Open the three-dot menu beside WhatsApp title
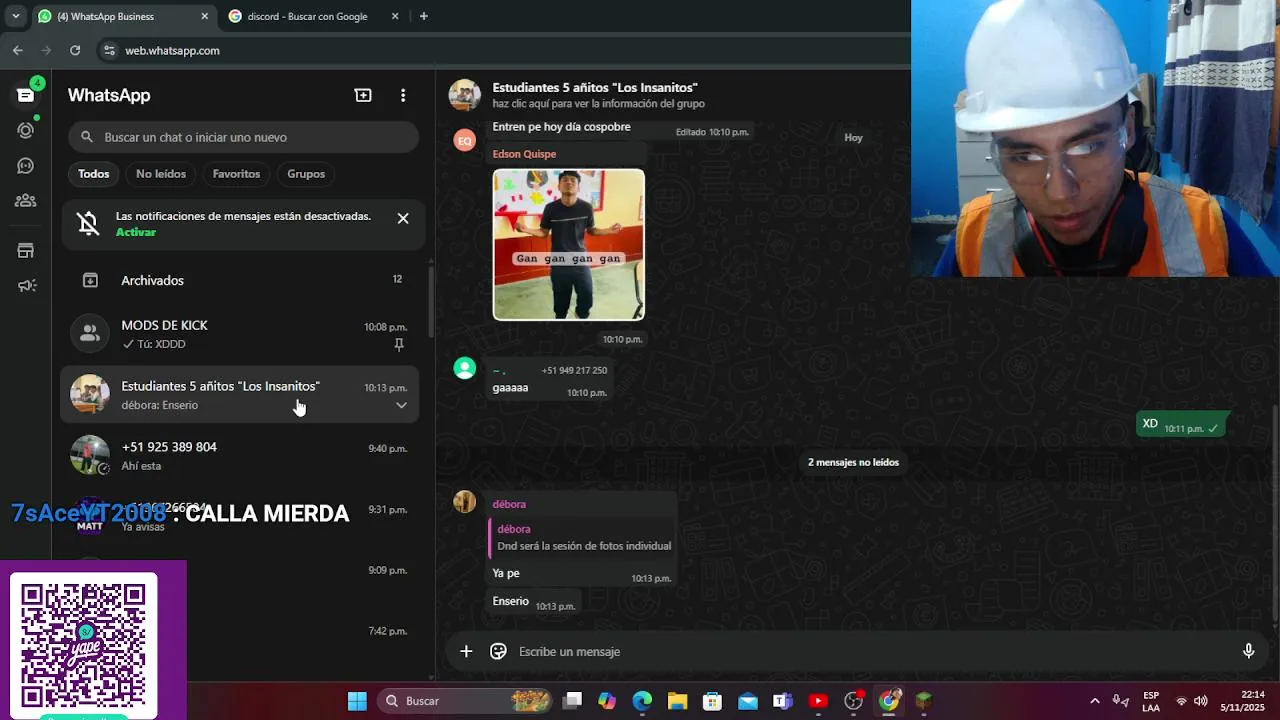This screenshot has width=1280, height=720. pyautogui.click(x=403, y=95)
